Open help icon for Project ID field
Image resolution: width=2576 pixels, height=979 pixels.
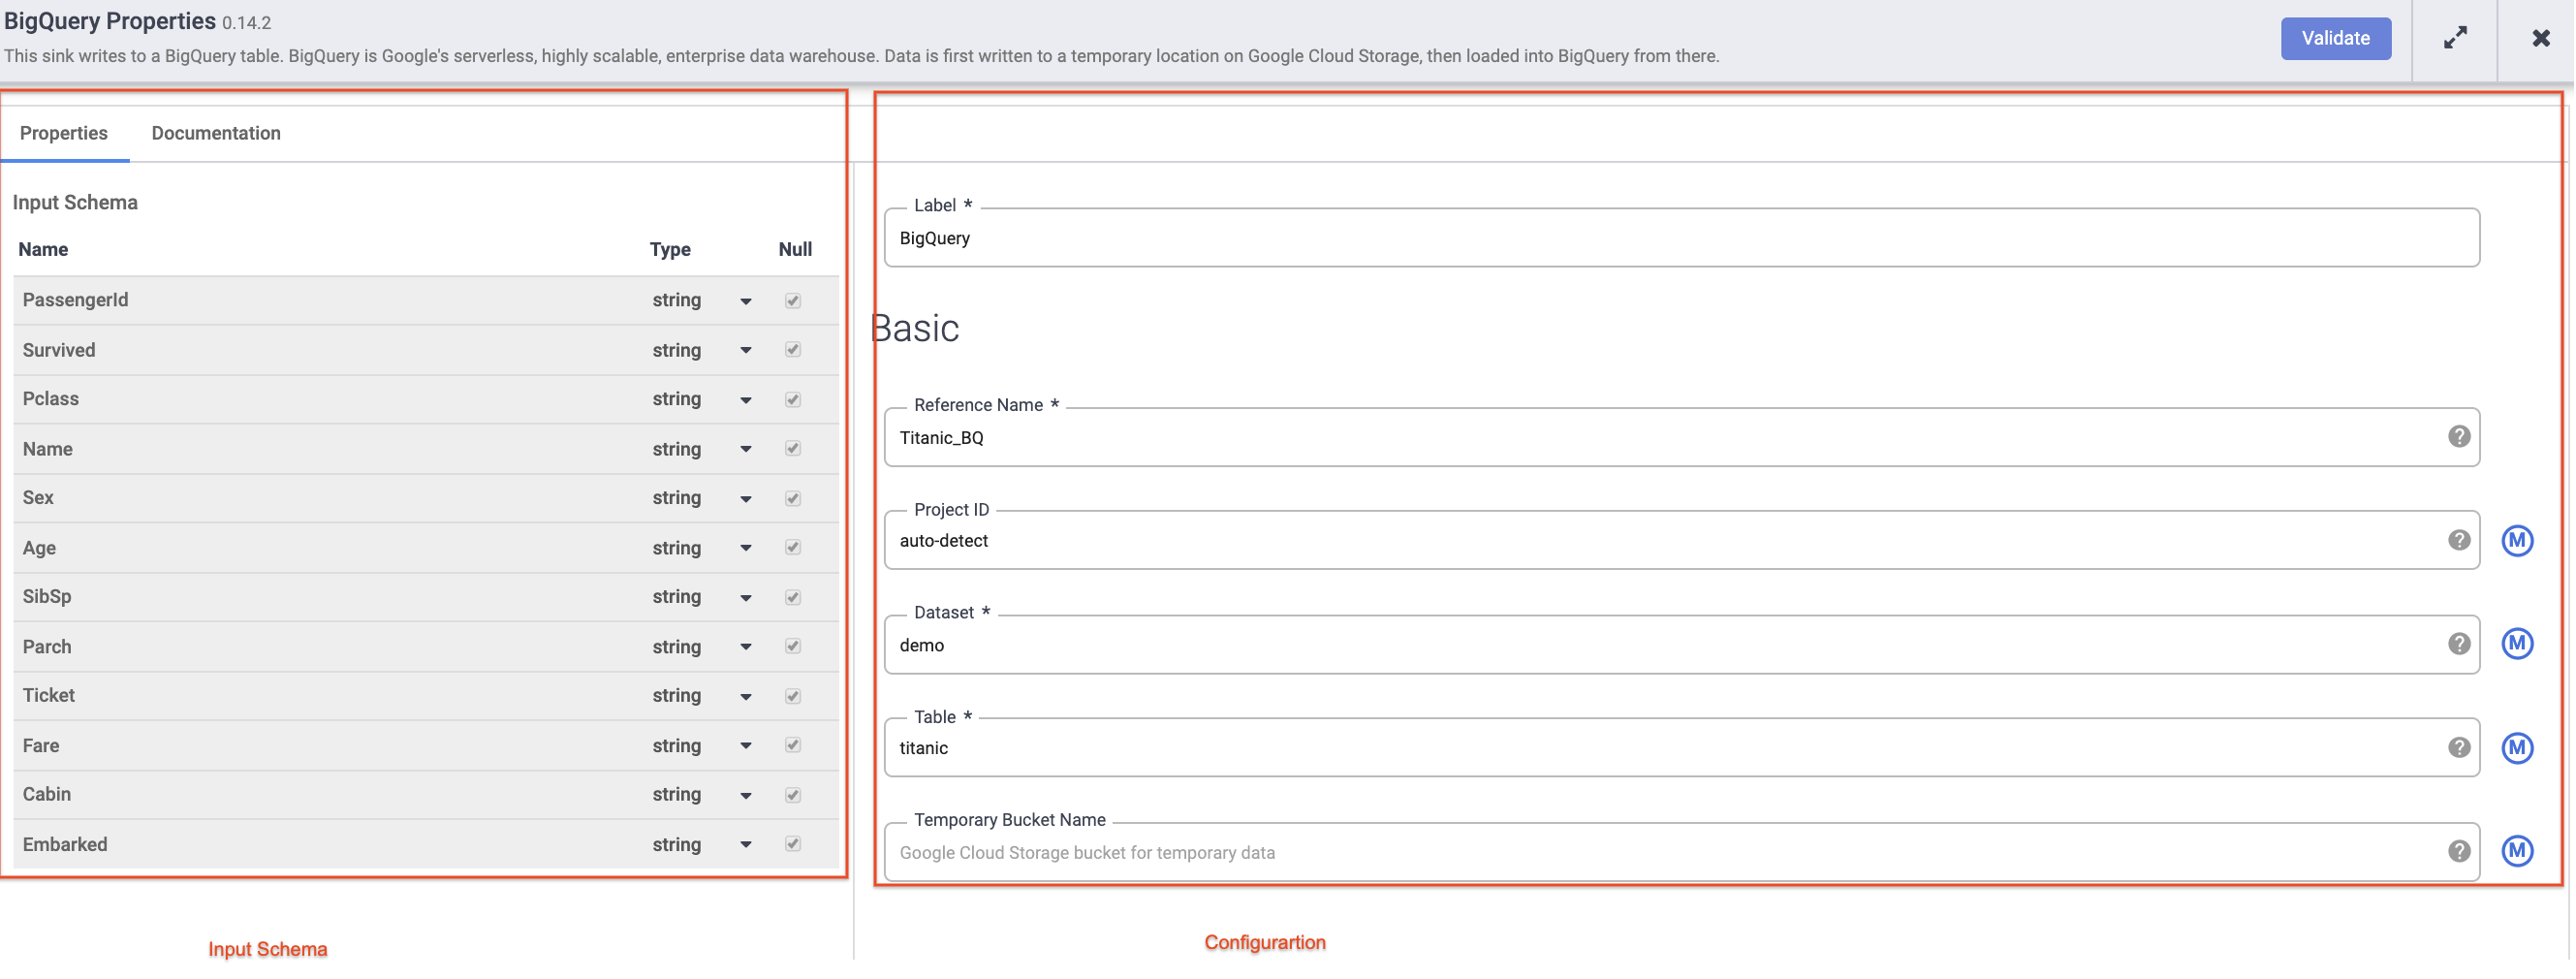pos(2459,541)
